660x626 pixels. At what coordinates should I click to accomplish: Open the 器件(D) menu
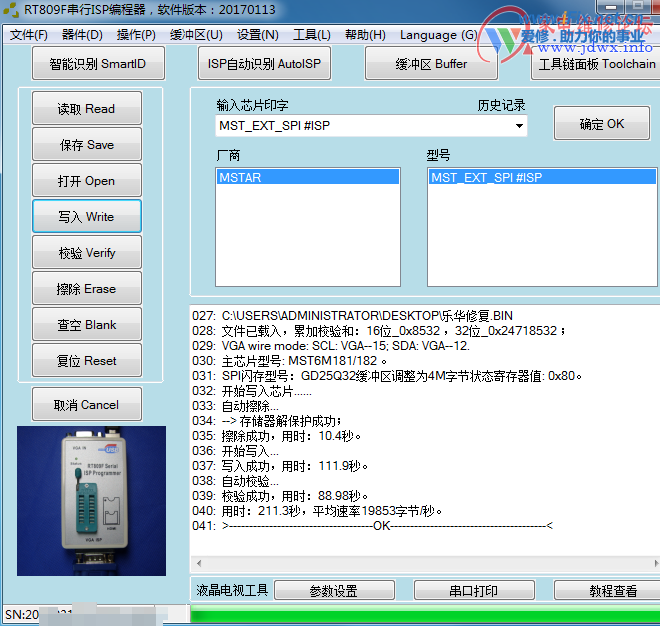click(x=82, y=35)
